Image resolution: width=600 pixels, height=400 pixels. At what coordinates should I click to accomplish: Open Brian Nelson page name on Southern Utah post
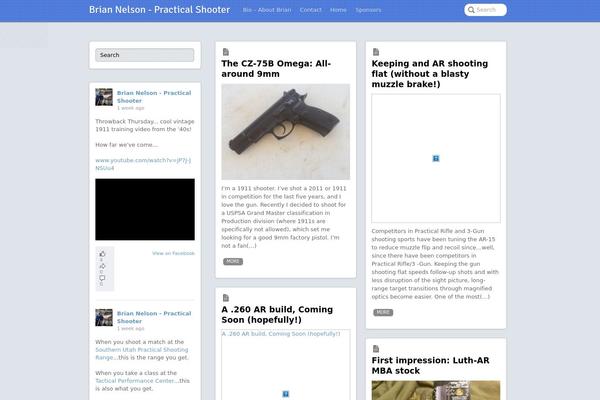(154, 317)
